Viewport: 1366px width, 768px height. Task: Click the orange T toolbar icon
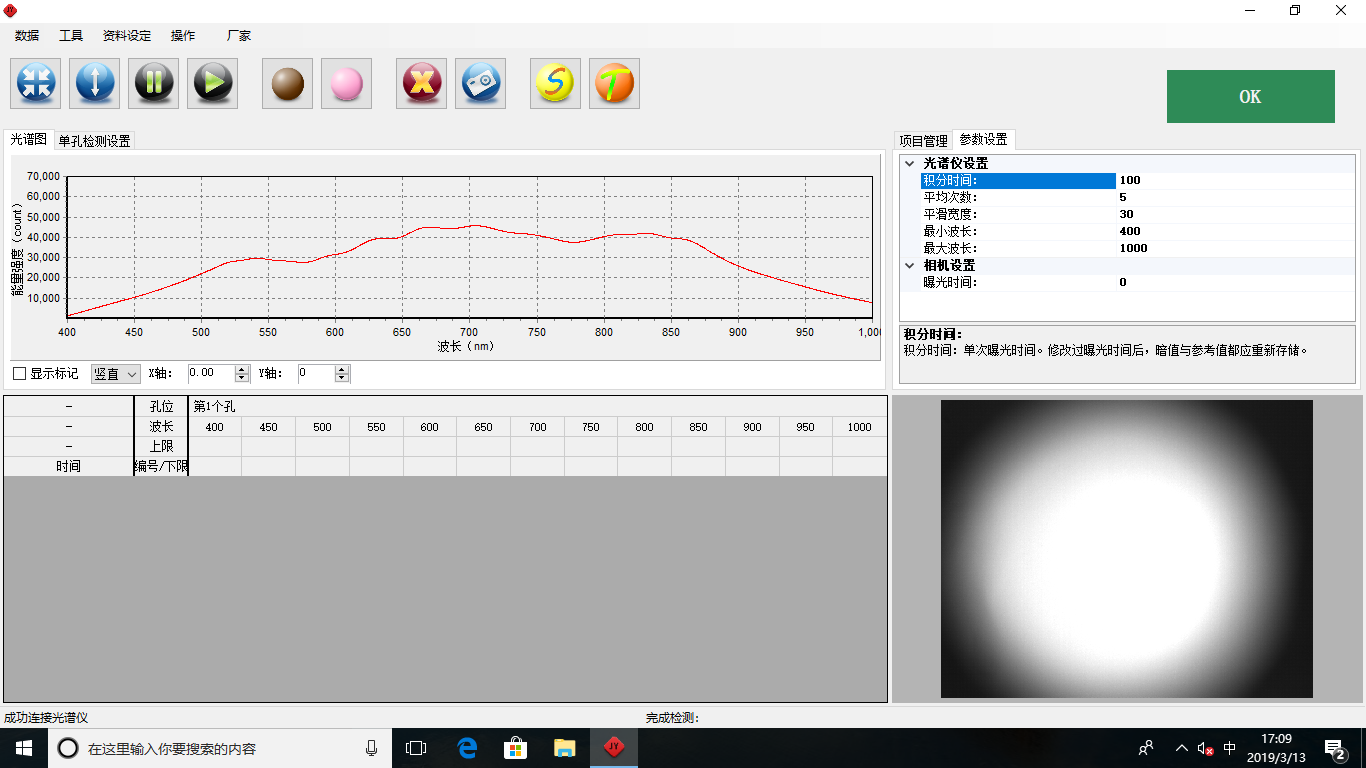614,83
